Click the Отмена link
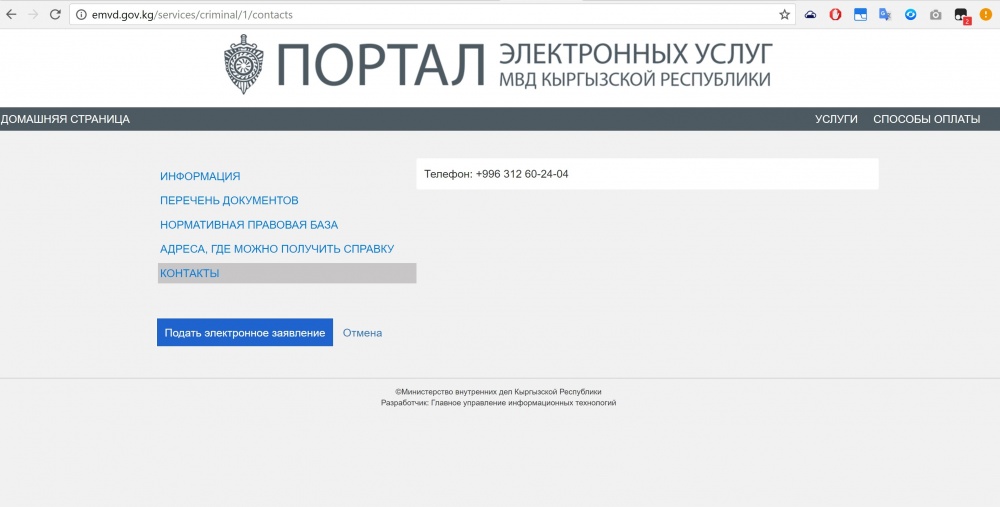1000x507 pixels. (362, 333)
